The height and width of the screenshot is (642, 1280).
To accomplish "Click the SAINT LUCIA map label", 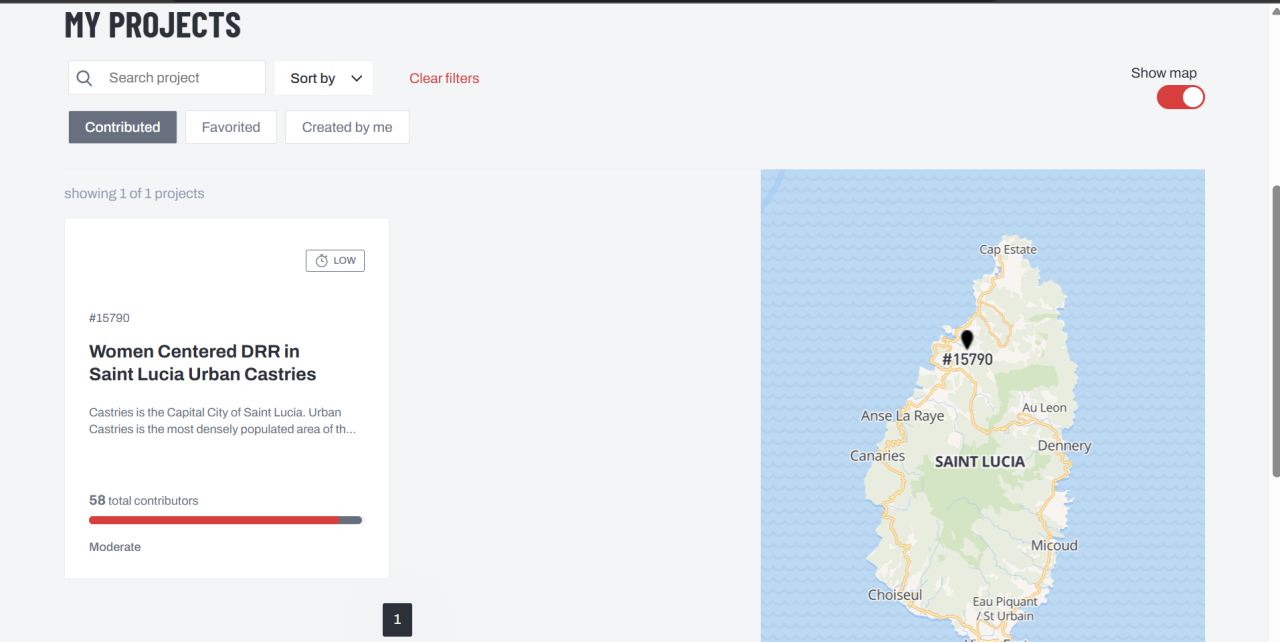I will tap(980, 462).
